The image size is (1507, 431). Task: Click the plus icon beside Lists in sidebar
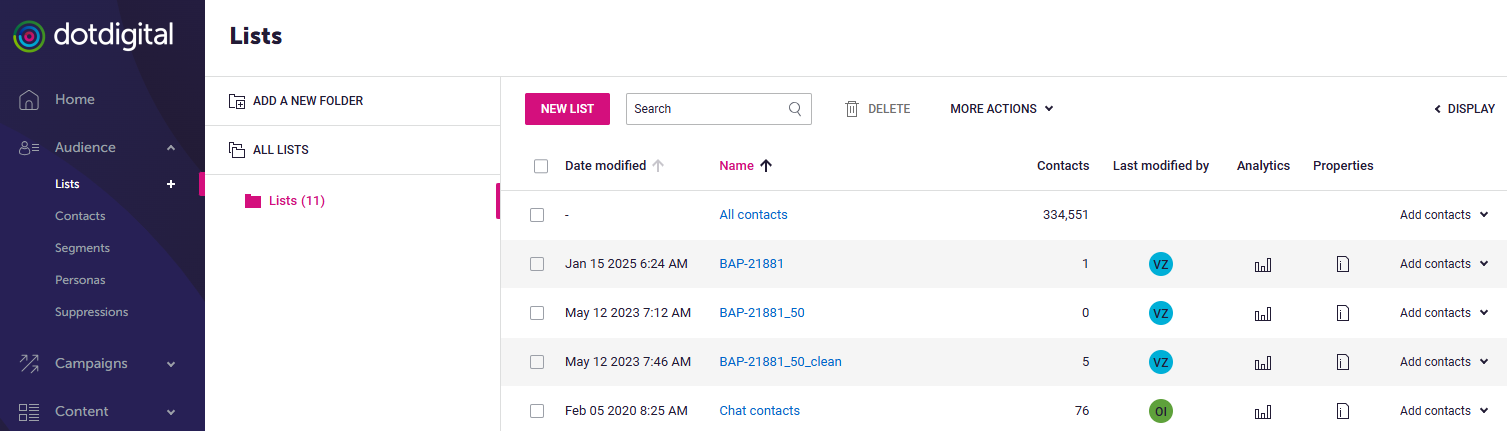(171, 184)
